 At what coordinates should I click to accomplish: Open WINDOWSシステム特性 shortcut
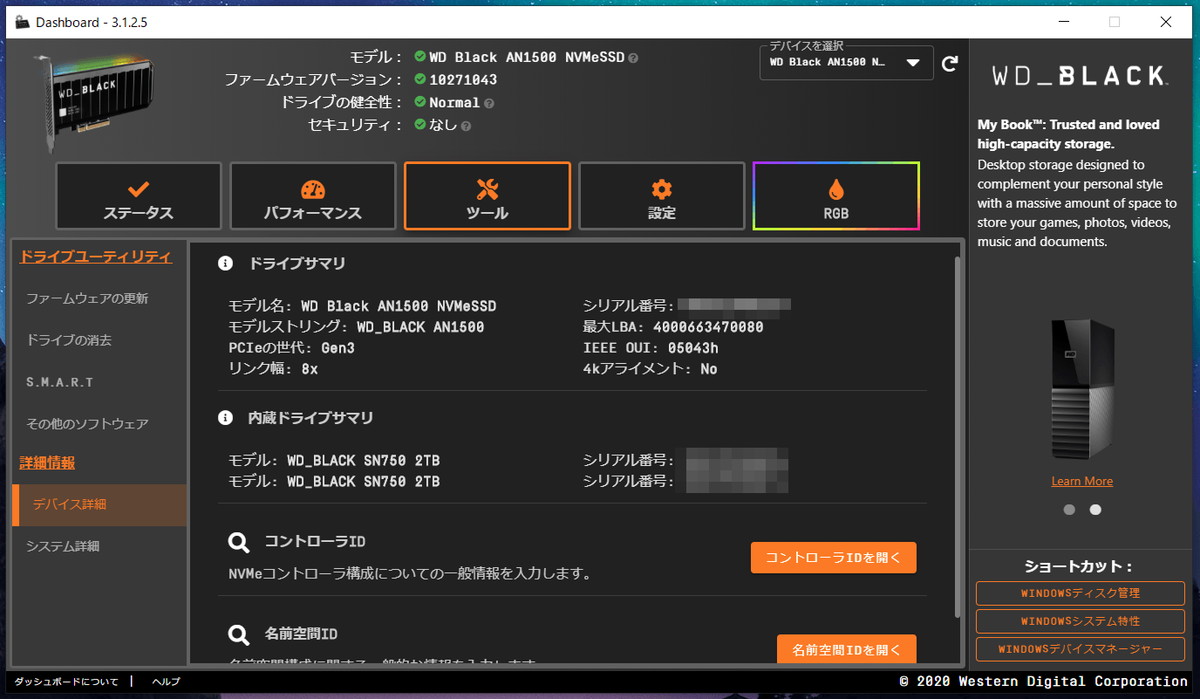tap(1080, 621)
